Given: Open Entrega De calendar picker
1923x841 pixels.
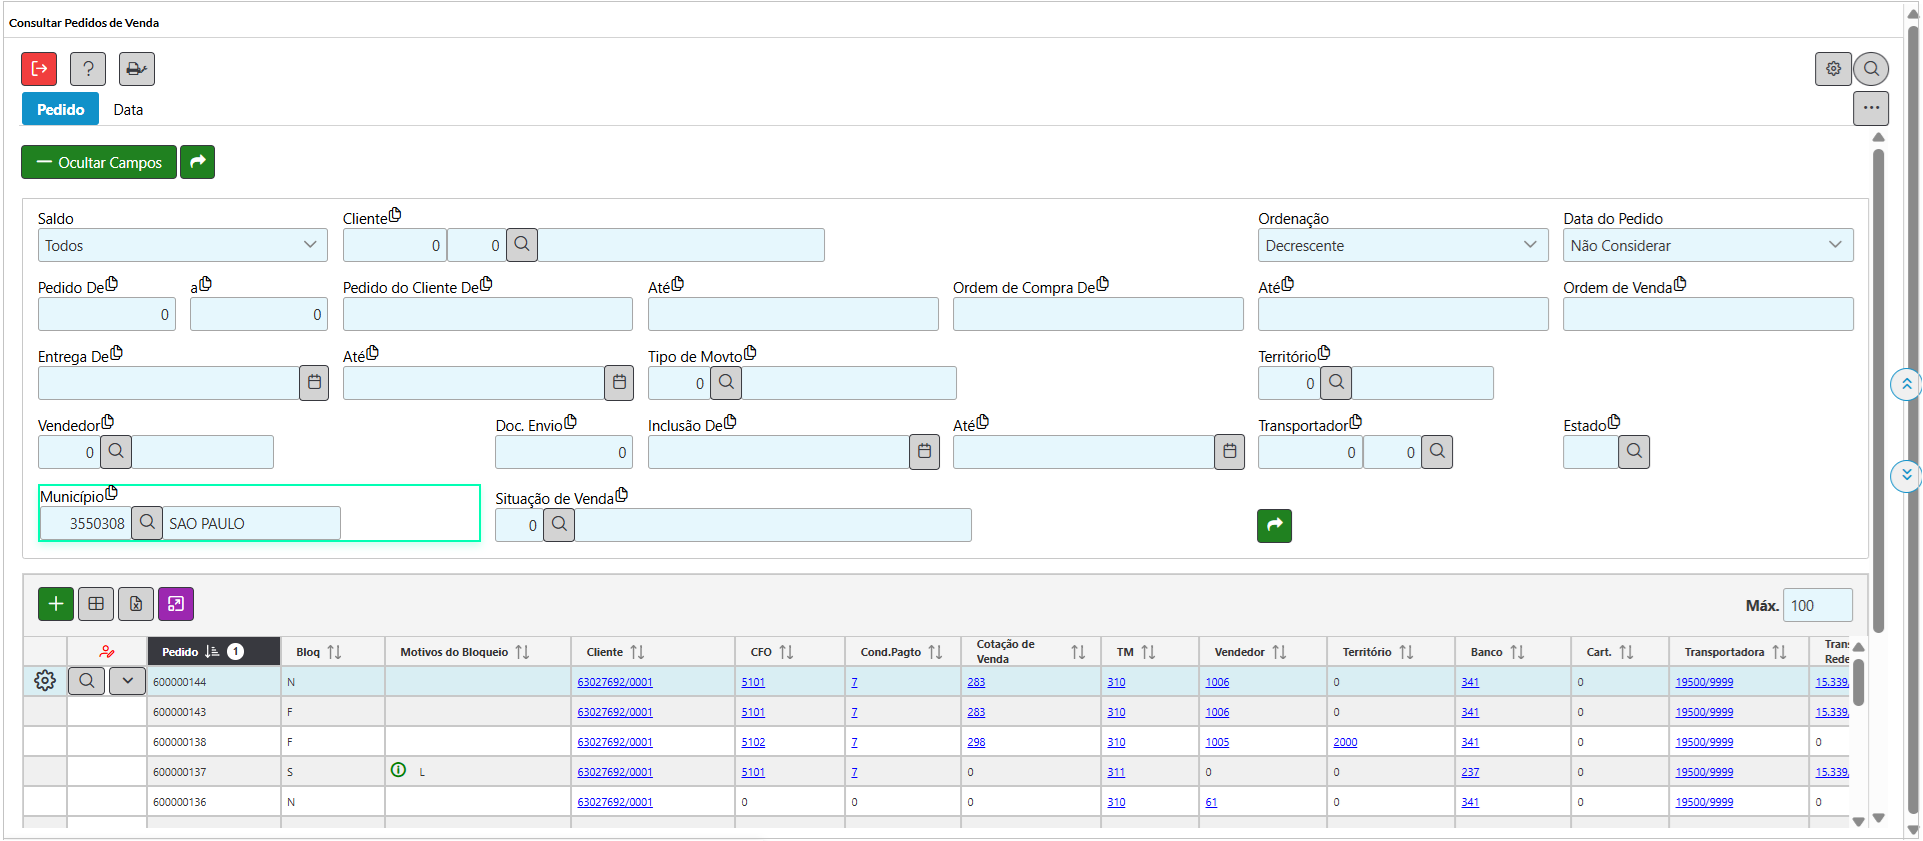Looking at the screenshot, I should (314, 383).
